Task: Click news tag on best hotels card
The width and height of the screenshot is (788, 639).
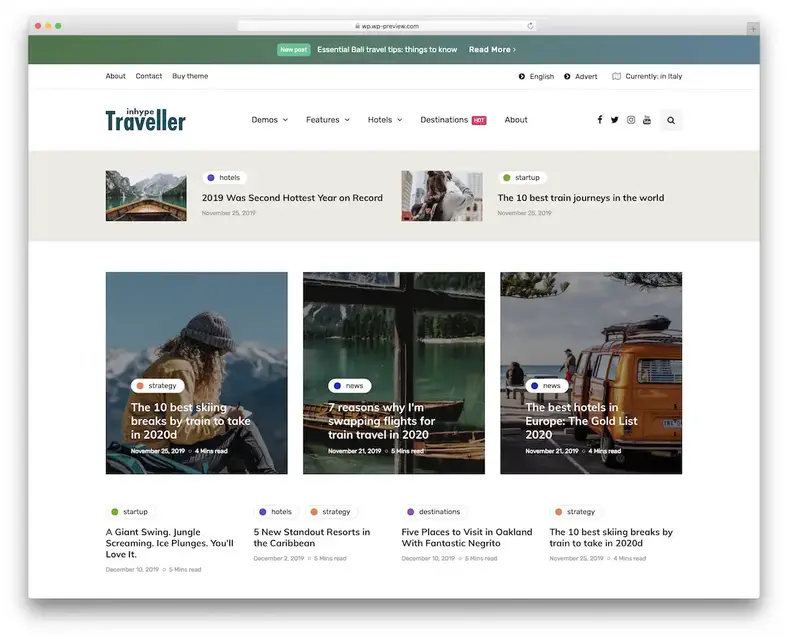Action: pos(546,385)
